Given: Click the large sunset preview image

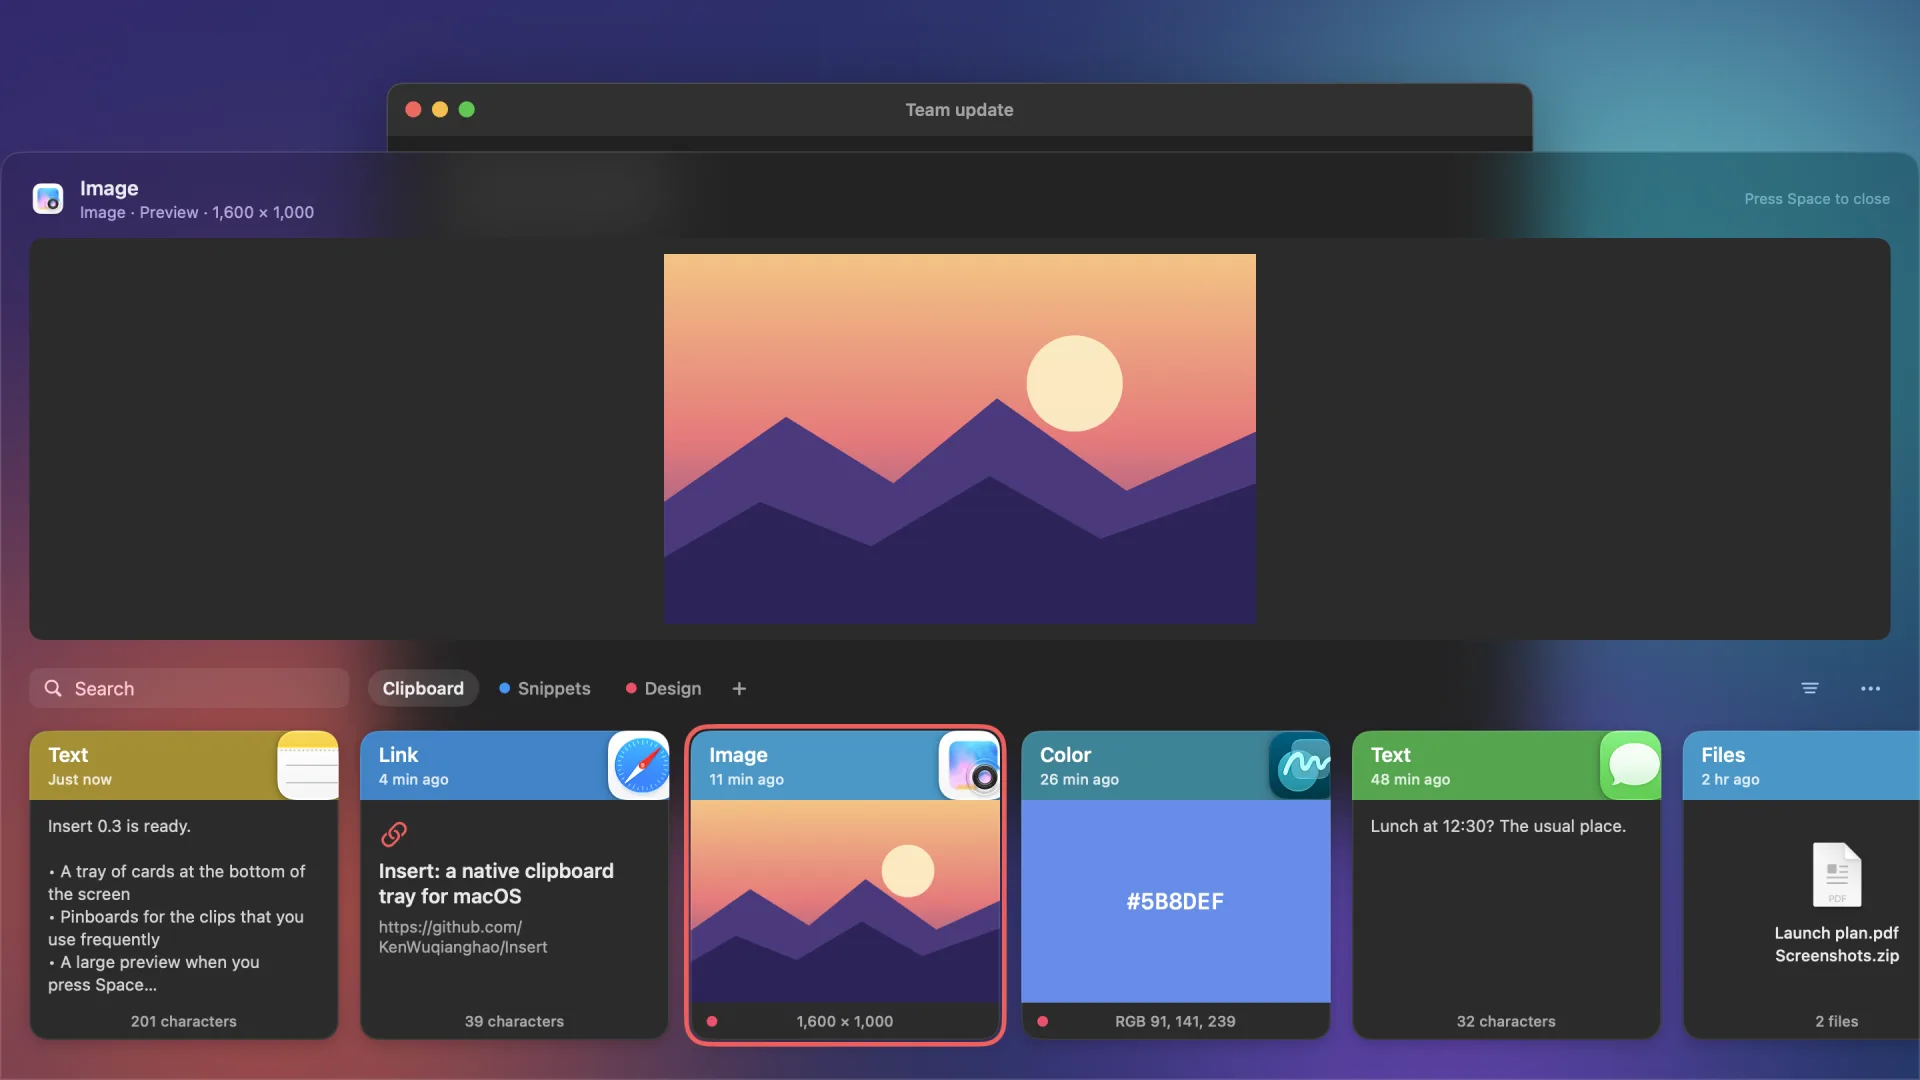Looking at the screenshot, I should tap(960, 439).
